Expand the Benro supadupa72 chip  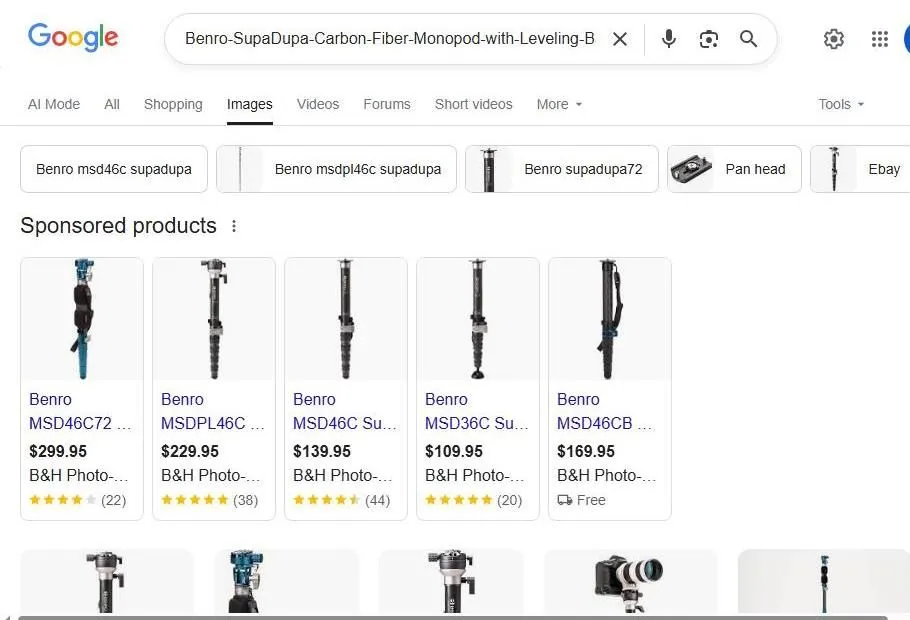point(561,169)
